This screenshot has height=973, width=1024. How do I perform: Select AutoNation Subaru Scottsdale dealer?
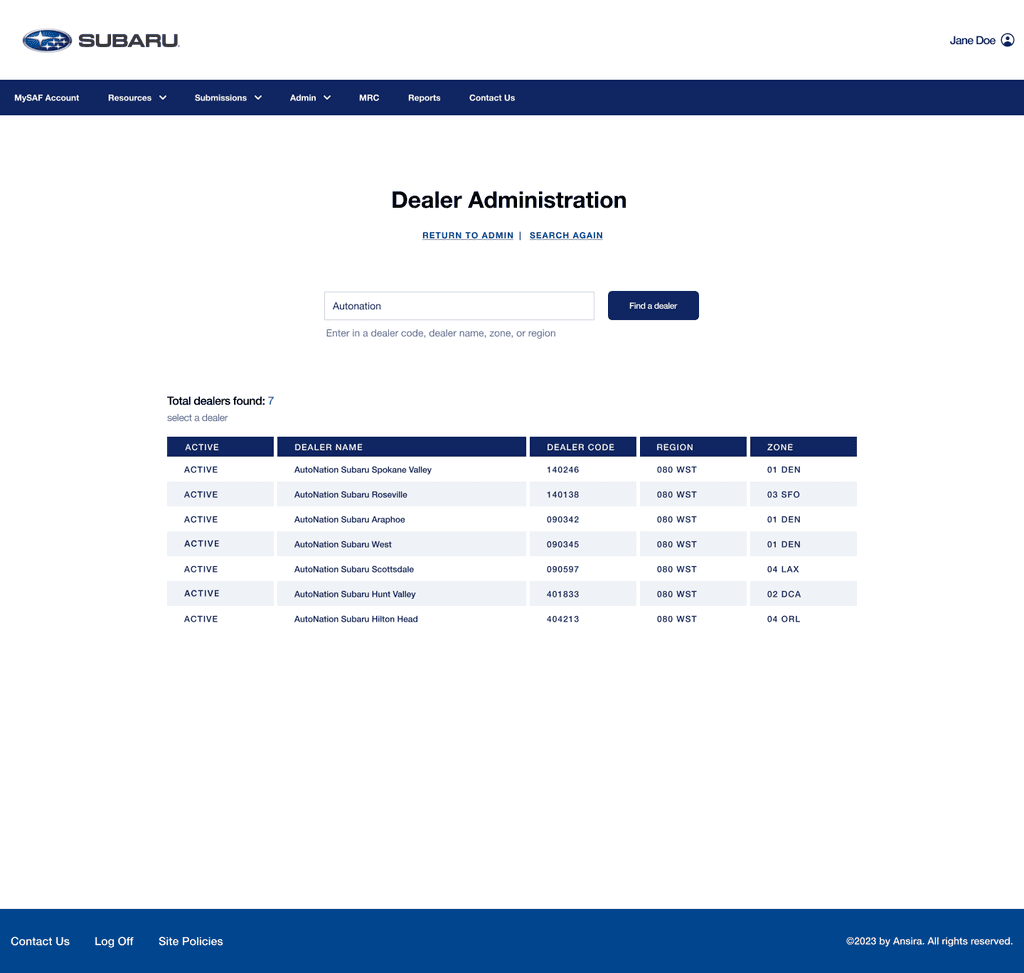click(354, 569)
